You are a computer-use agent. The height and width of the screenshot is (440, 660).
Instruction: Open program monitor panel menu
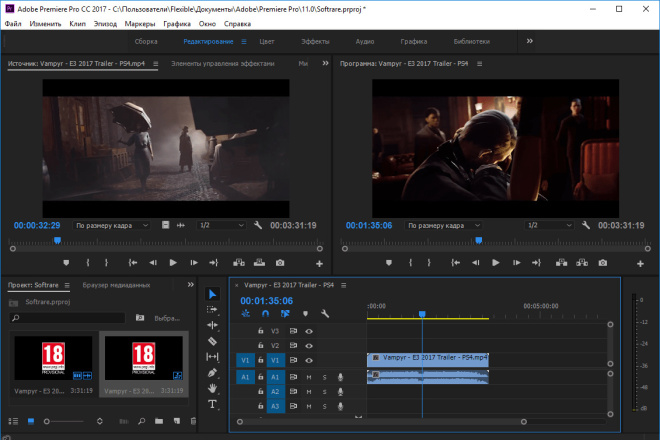point(479,64)
